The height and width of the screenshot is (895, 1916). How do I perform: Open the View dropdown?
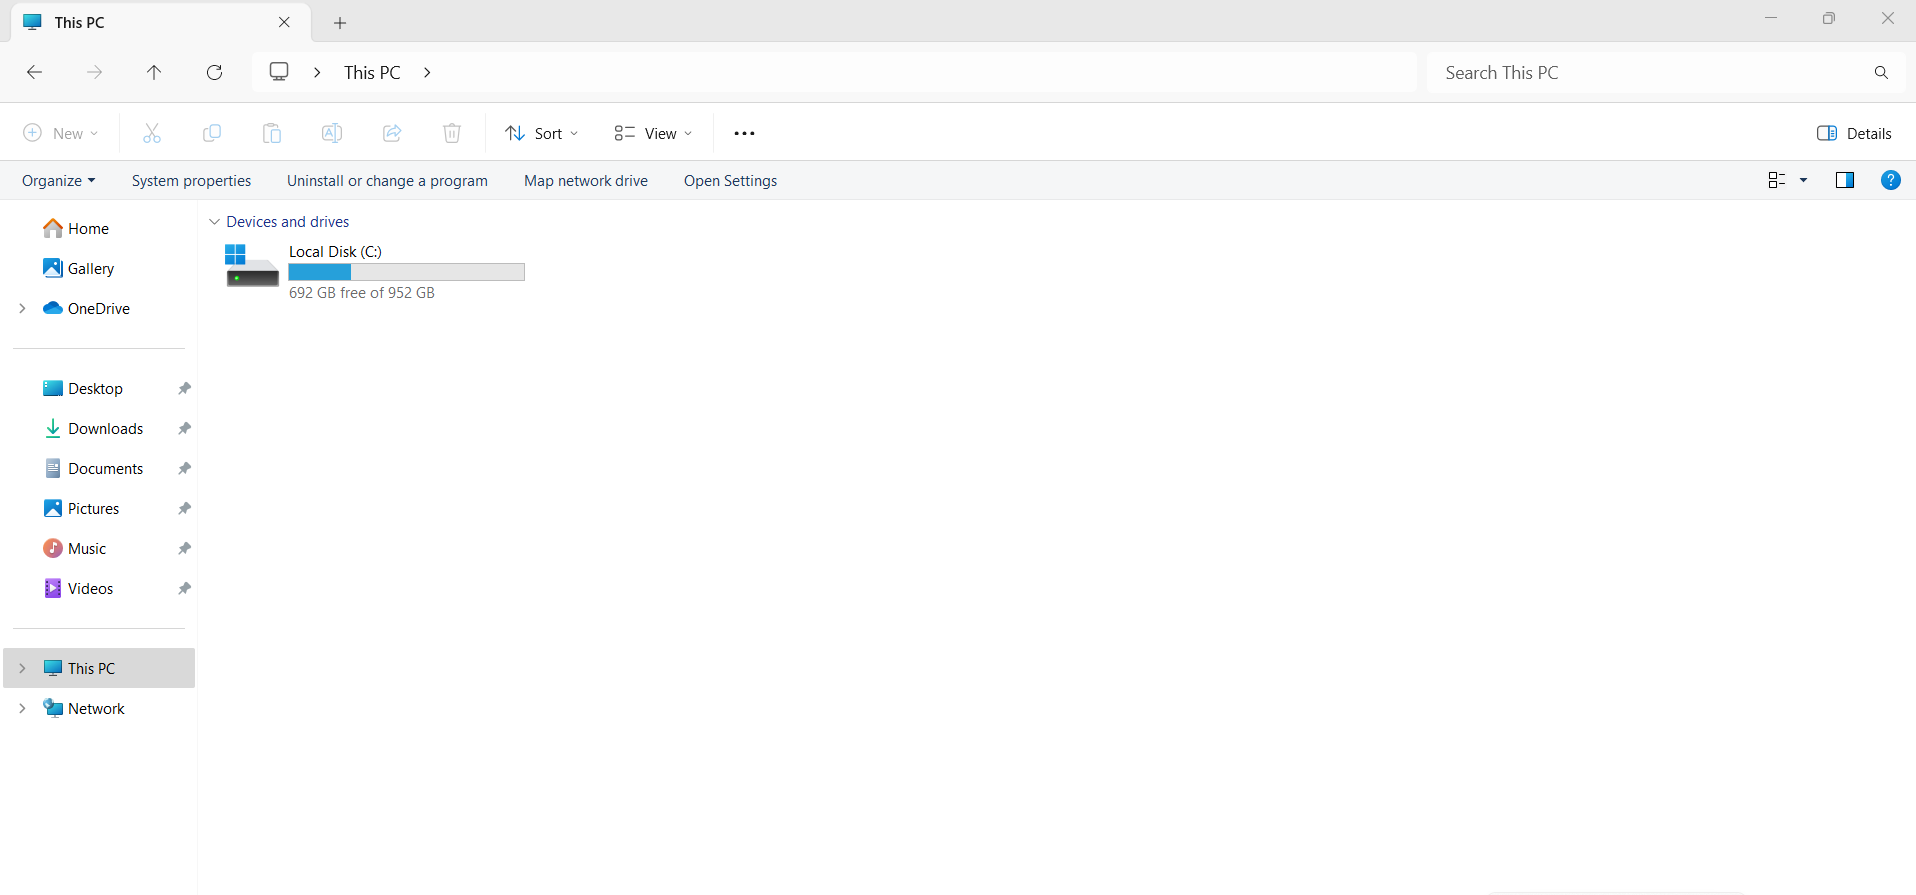click(x=653, y=133)
